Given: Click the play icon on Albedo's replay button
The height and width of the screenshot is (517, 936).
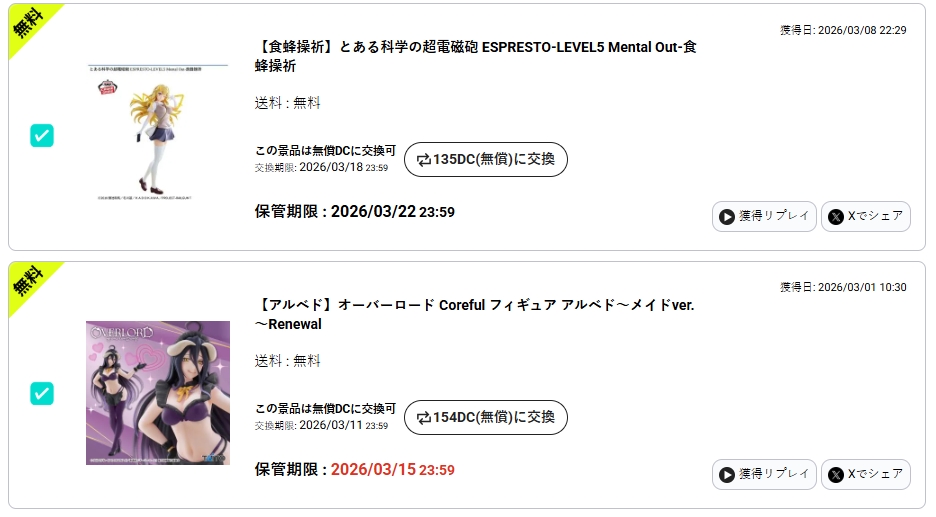Looking at the screenshot, I should (x=727, y=474).
